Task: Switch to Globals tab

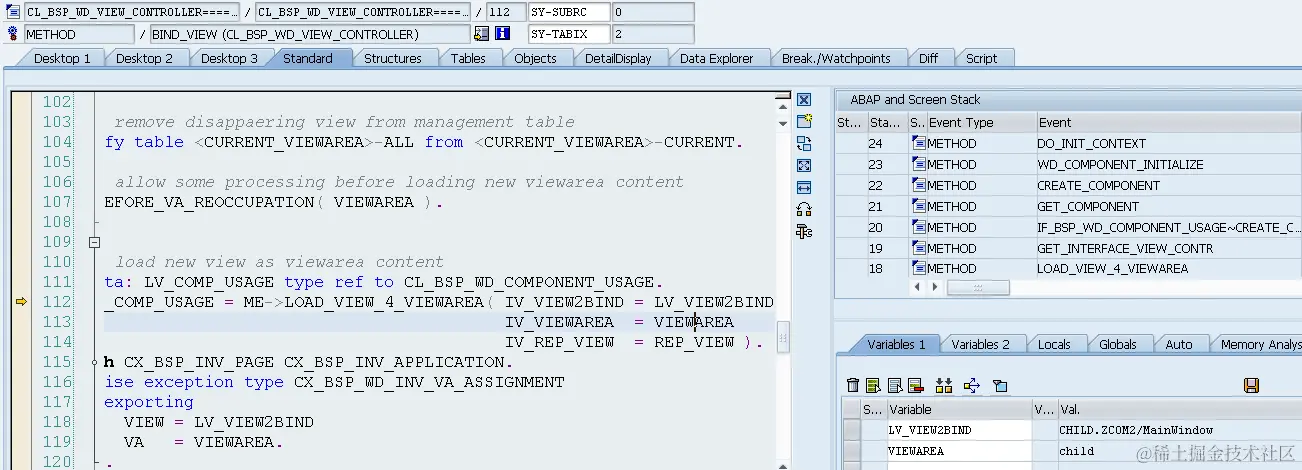Action: coord(1118,344)
